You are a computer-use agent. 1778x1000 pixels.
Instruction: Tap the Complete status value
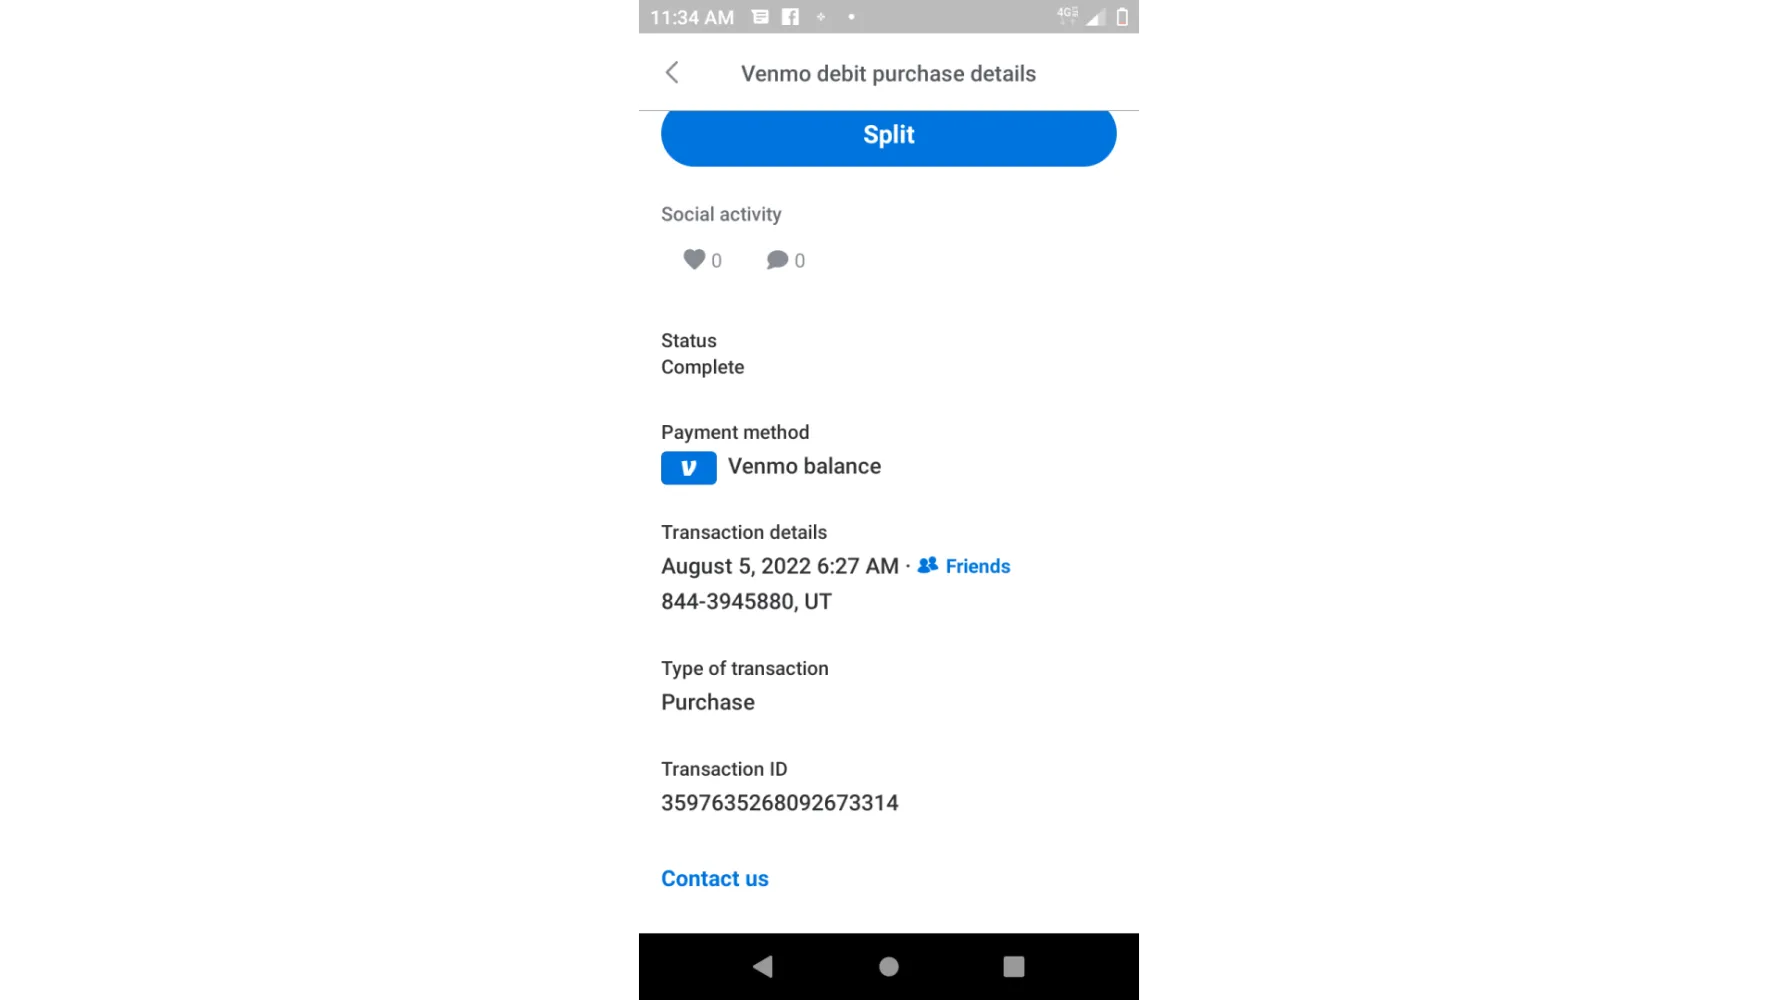(x=702, y=367)
